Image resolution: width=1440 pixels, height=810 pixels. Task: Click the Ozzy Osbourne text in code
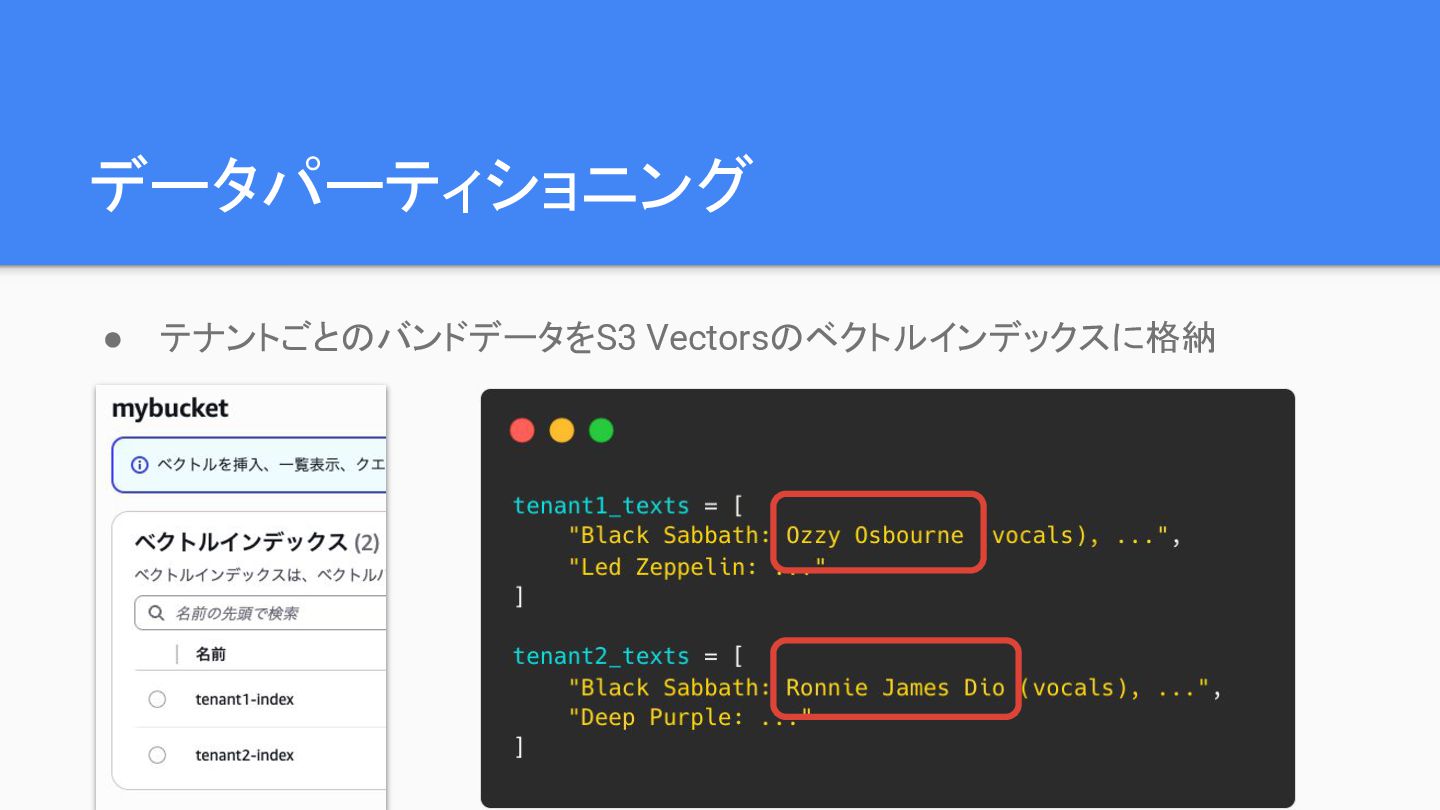[x=875, y=535]
